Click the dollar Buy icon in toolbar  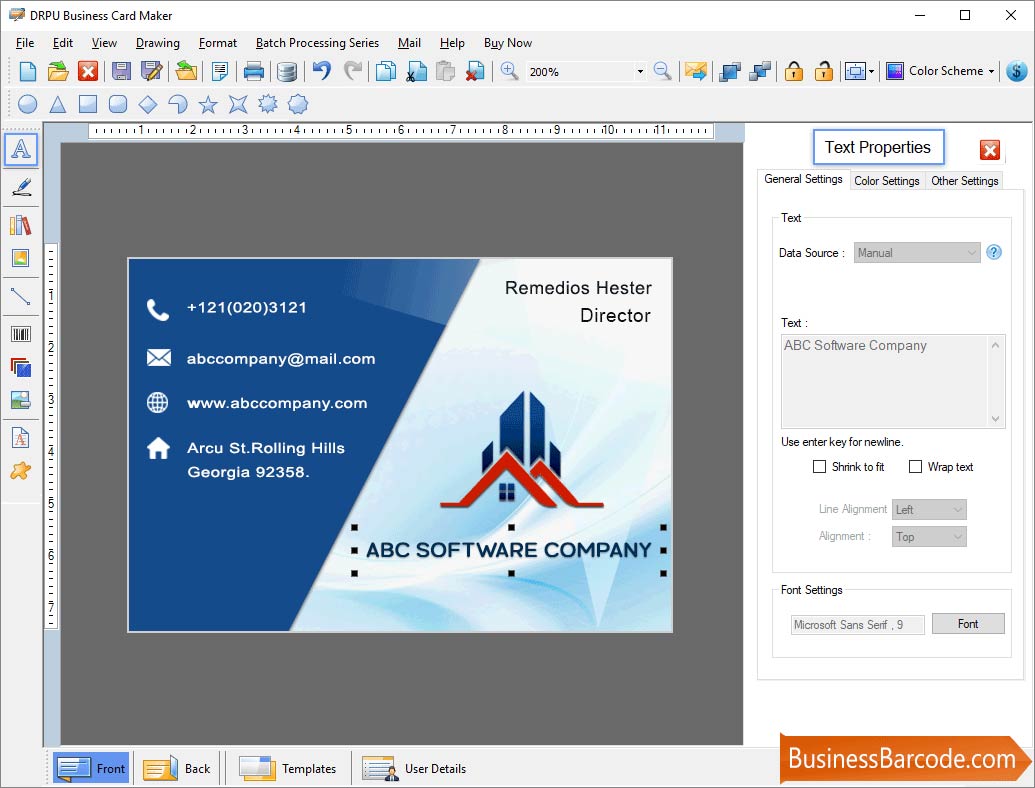(1017, 71)
